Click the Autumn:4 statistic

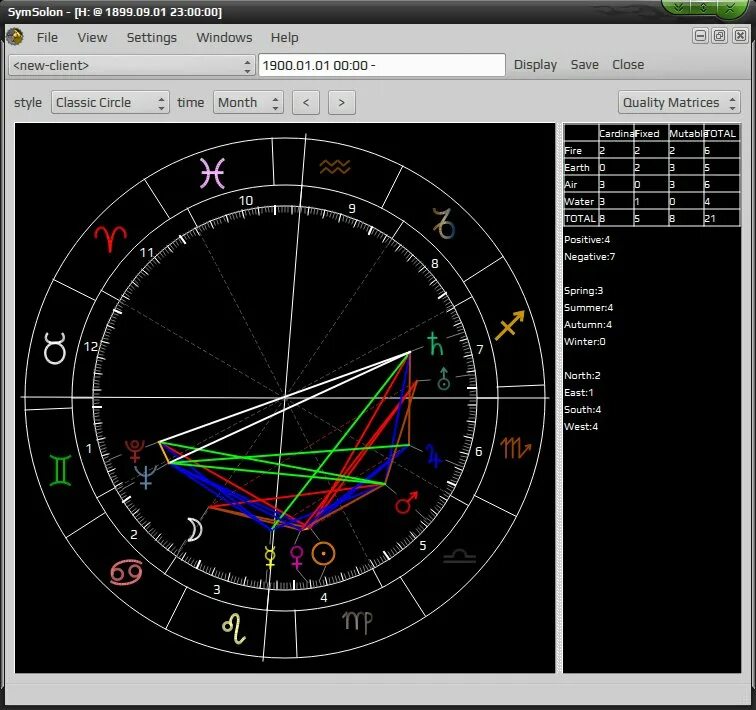tap(588, 324)
